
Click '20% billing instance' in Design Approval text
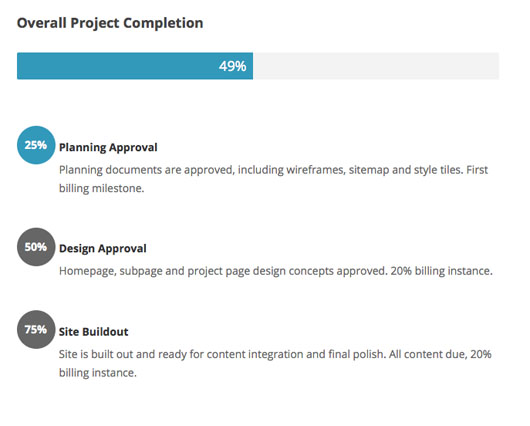441,271
